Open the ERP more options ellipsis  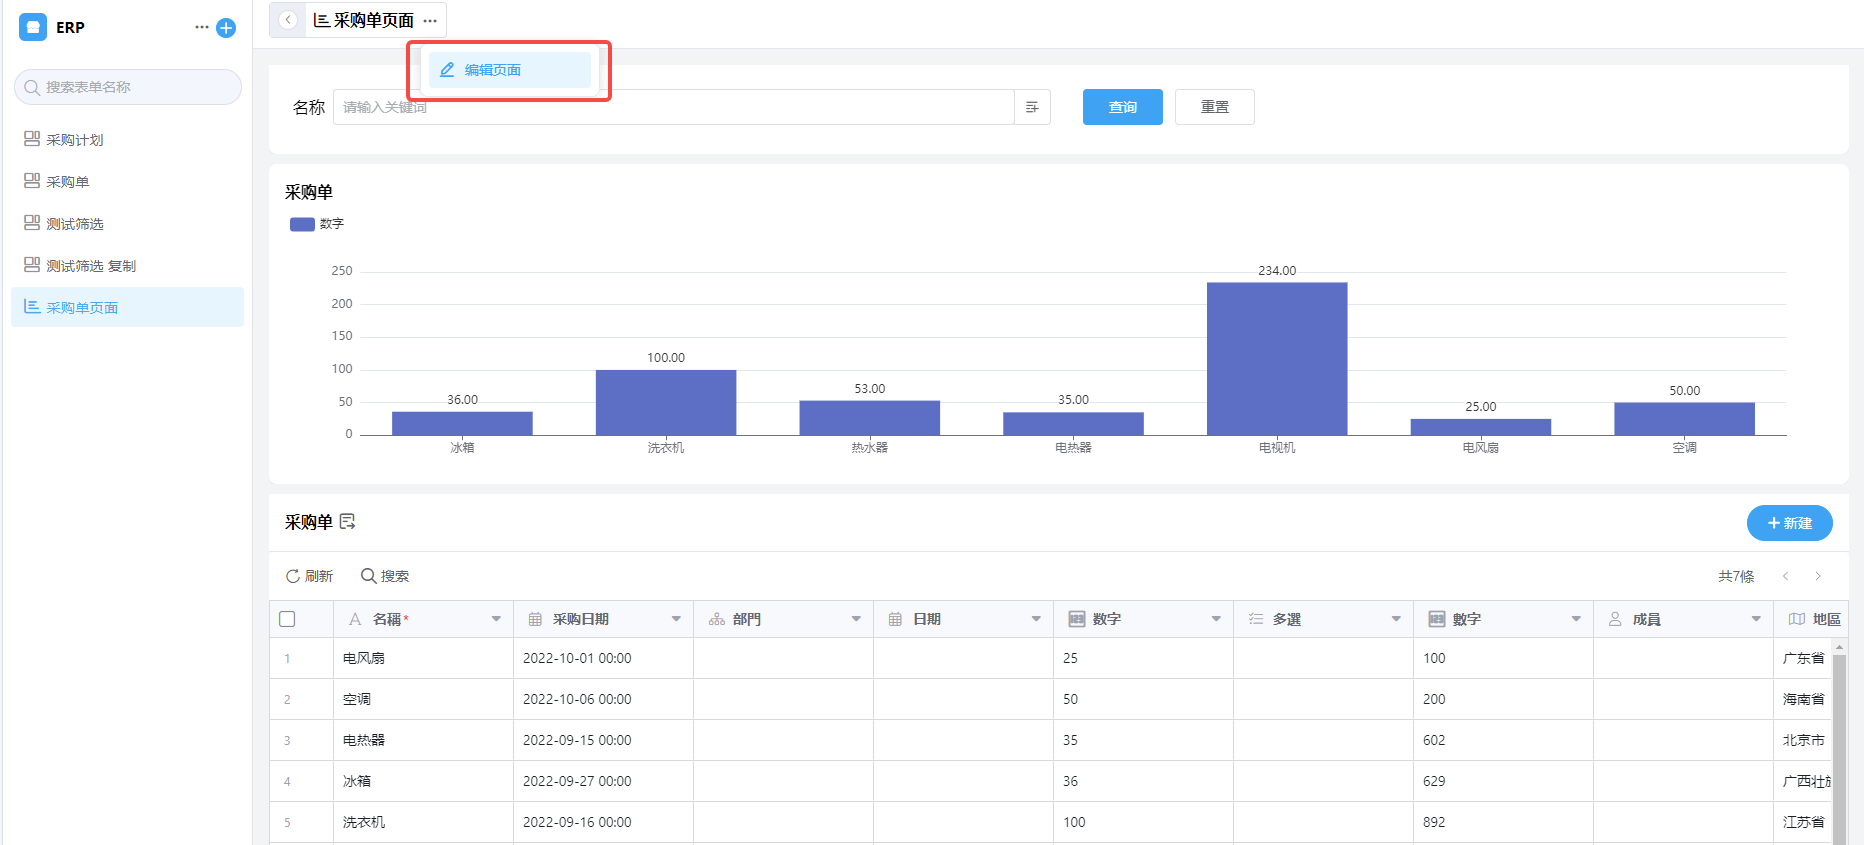click(x=202, y=27)
